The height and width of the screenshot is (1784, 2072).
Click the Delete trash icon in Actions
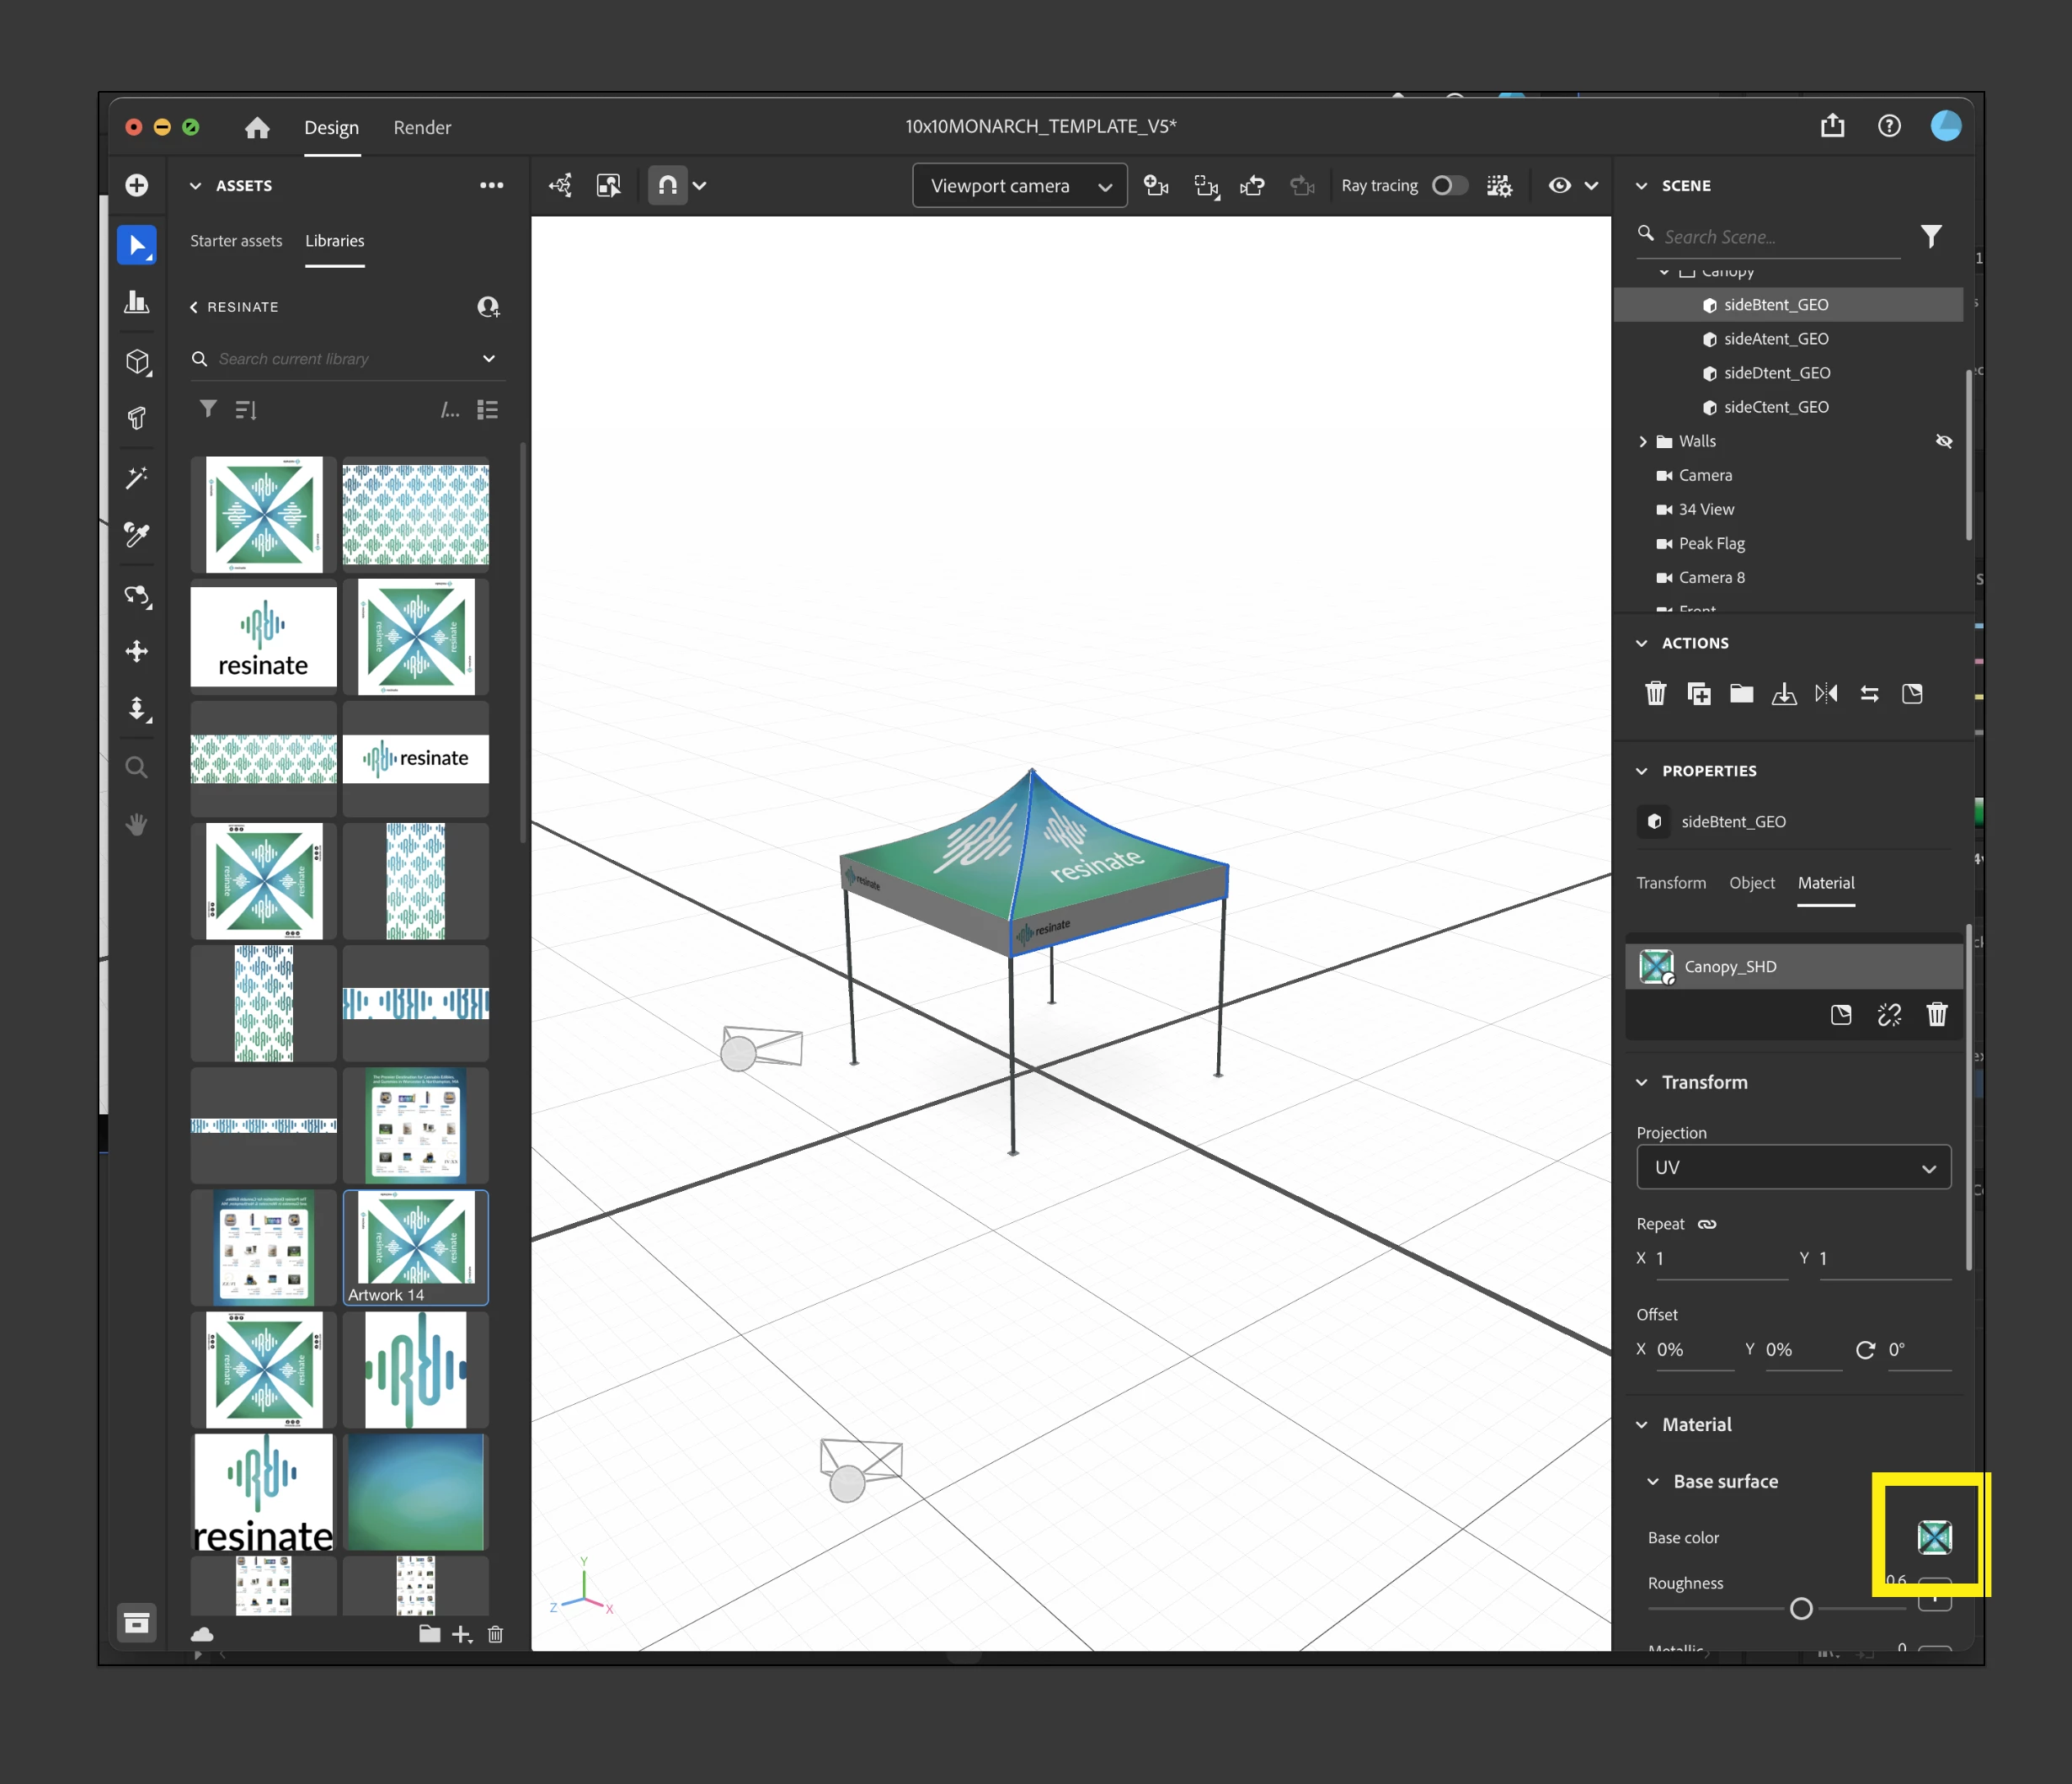[1655, 693]
